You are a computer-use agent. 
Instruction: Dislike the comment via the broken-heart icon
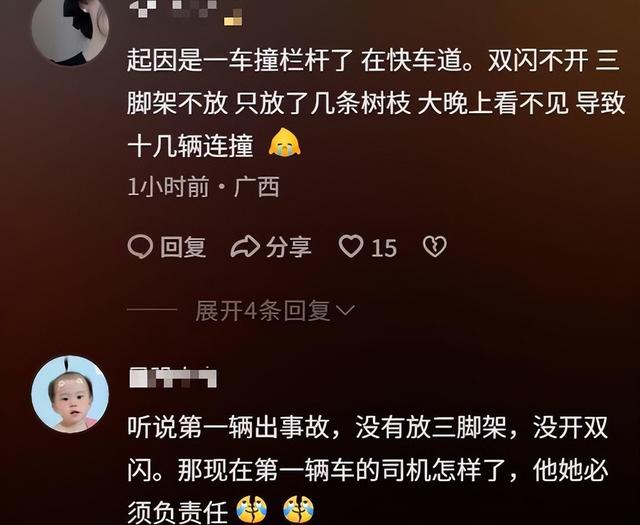tap(435, 247)
